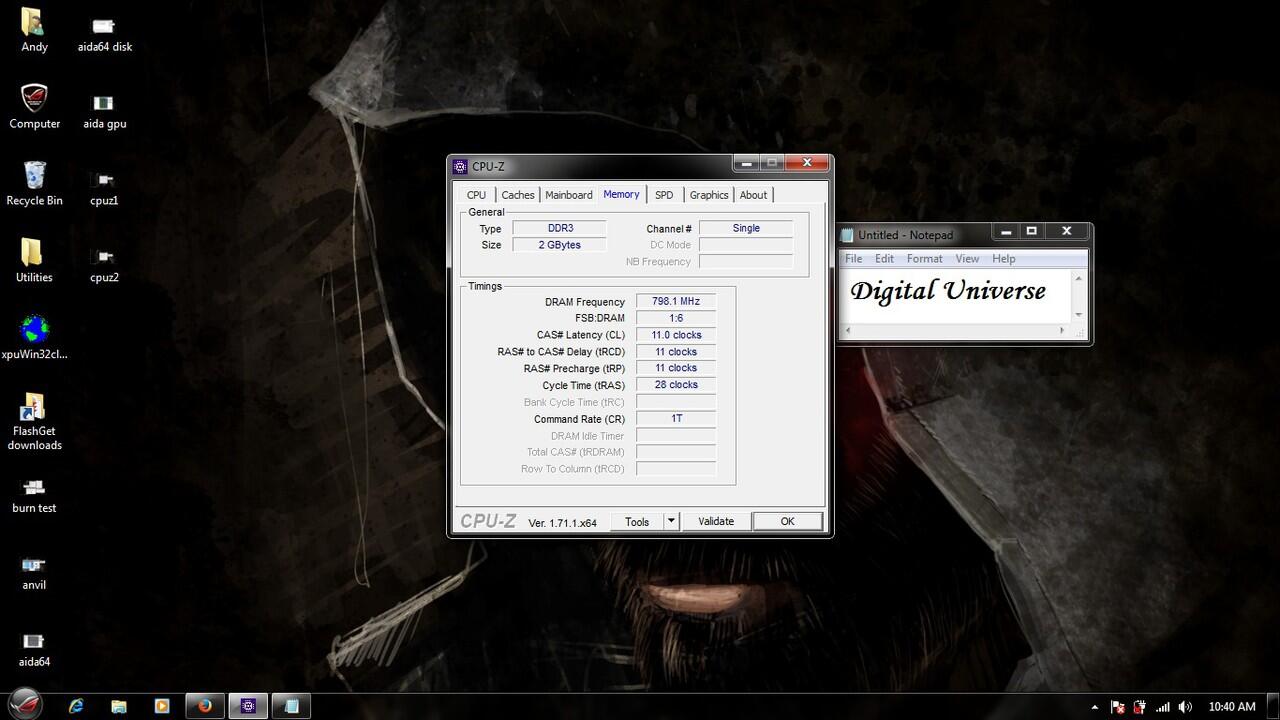Expand the Tools dropdown arrow
1280x720 pixels.
click(672, 521)
